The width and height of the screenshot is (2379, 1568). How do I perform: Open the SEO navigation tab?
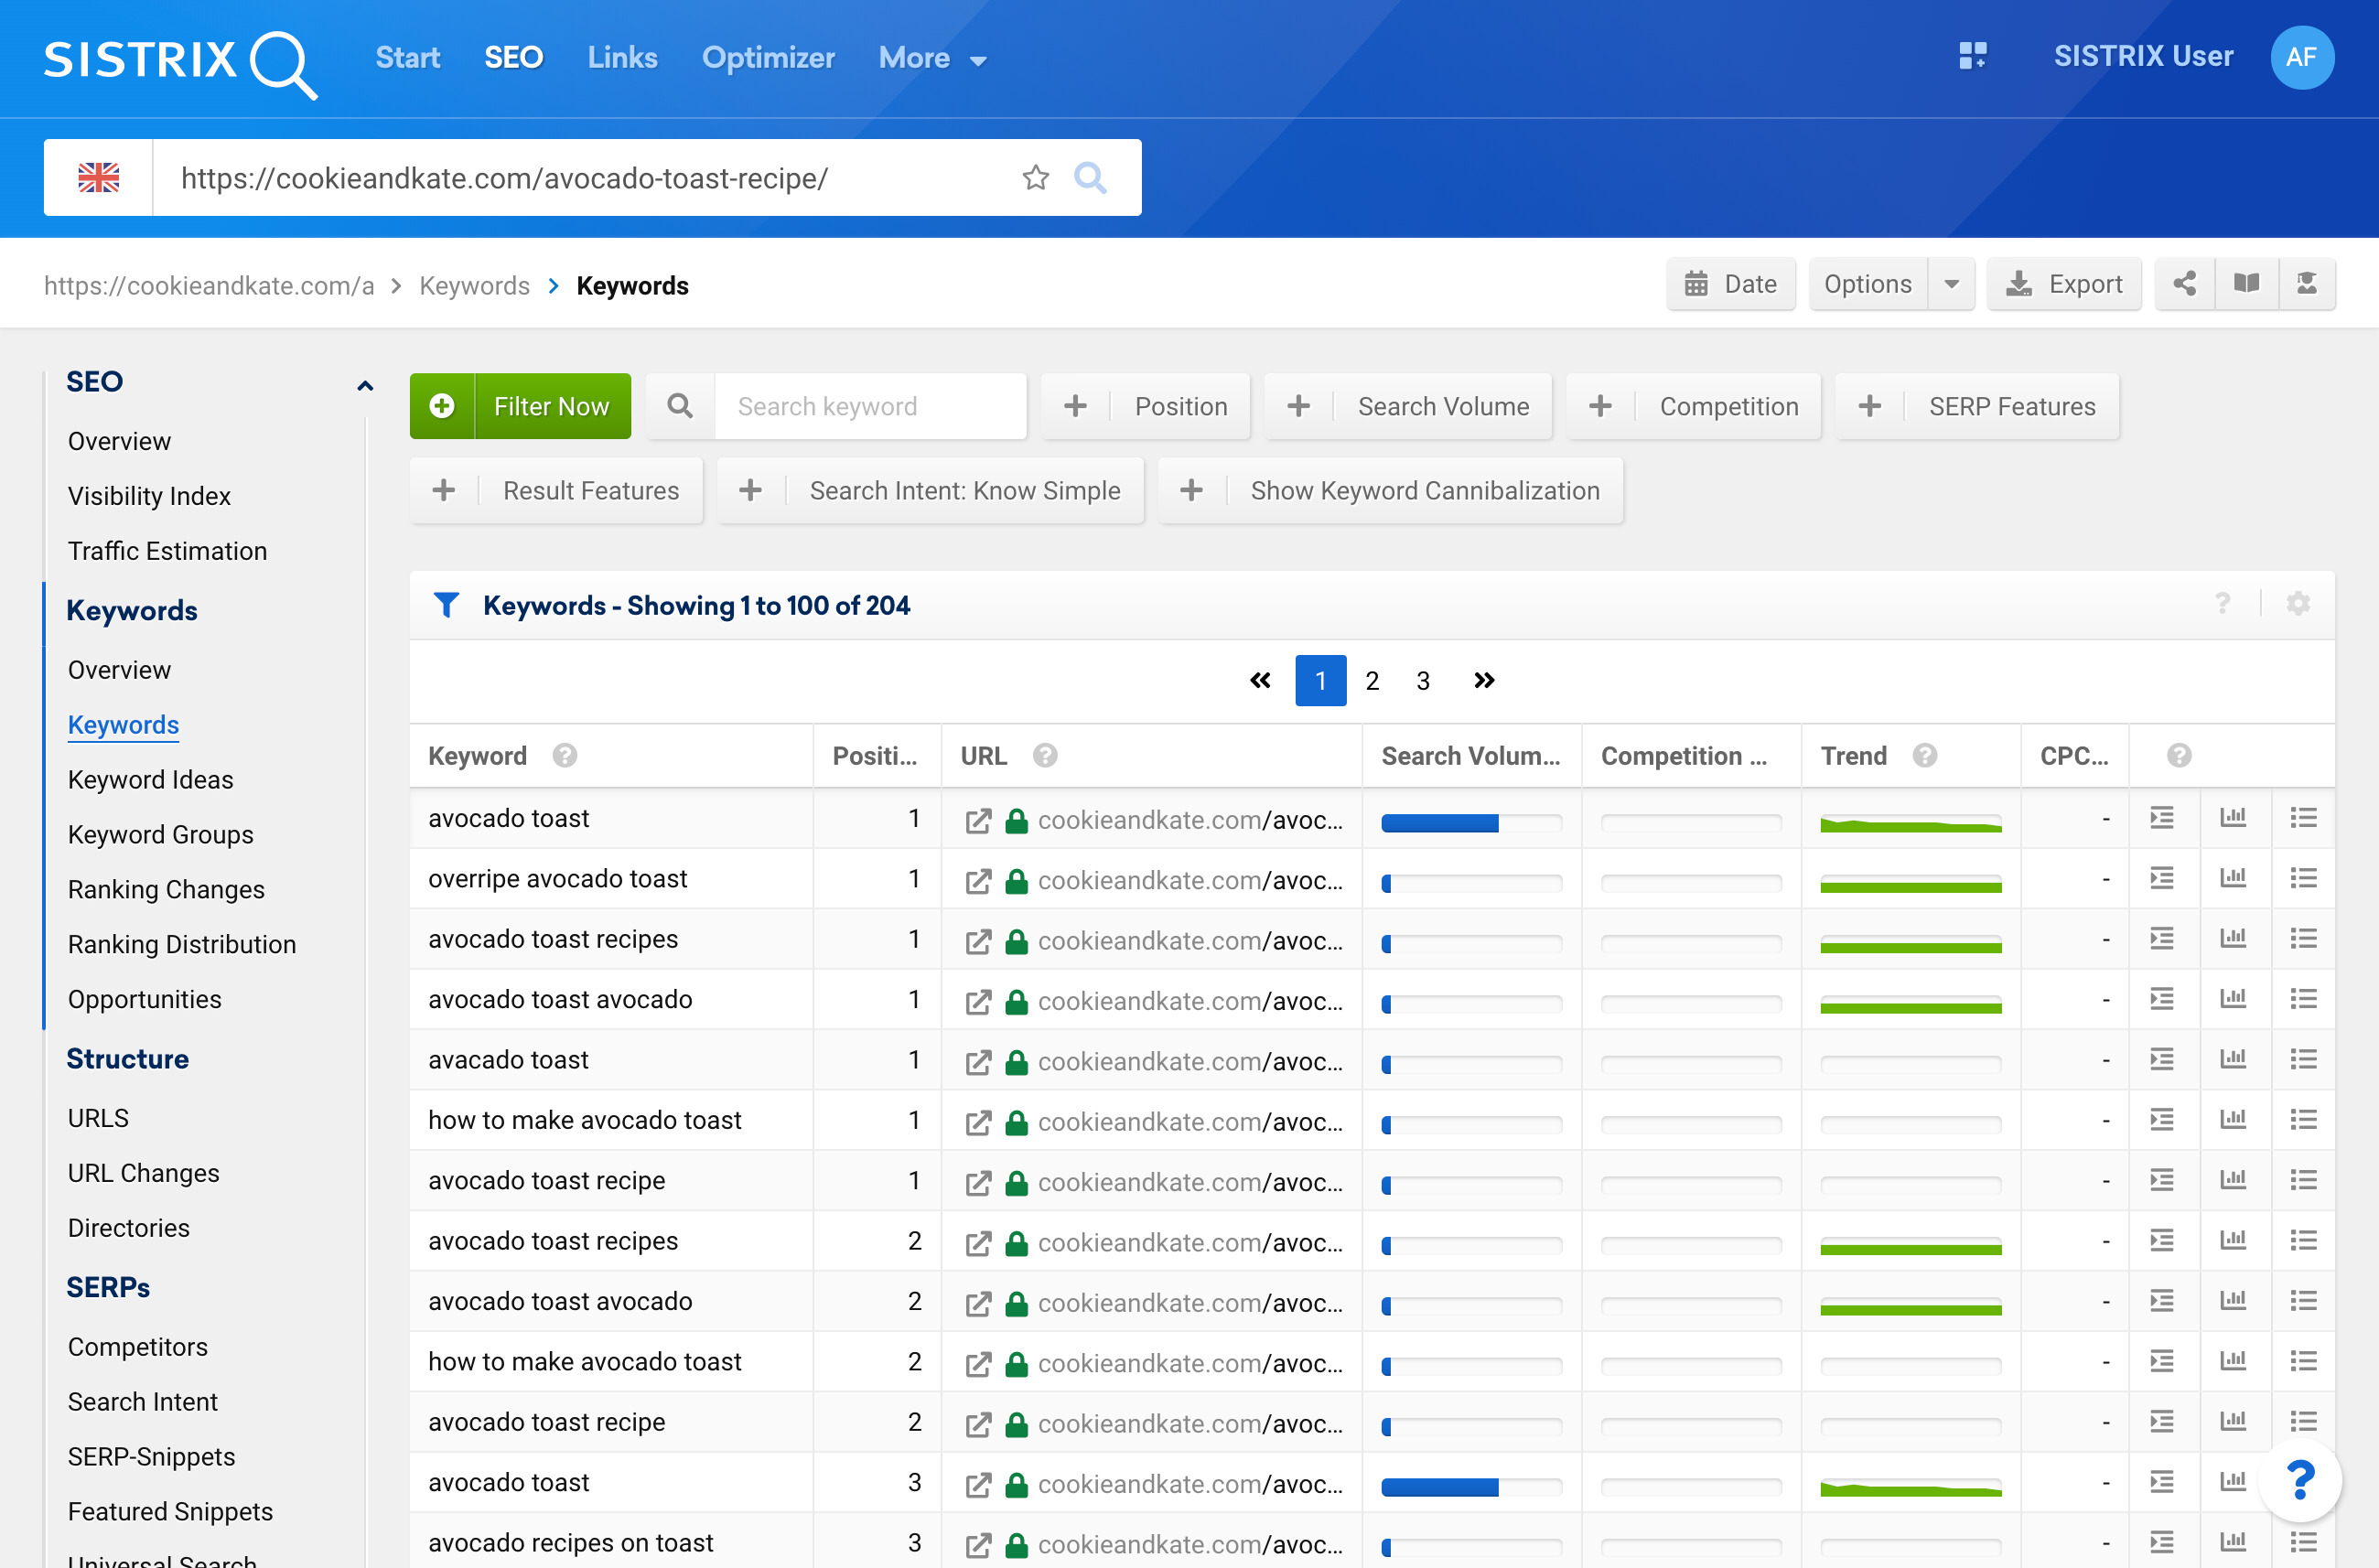pos(513,58)
